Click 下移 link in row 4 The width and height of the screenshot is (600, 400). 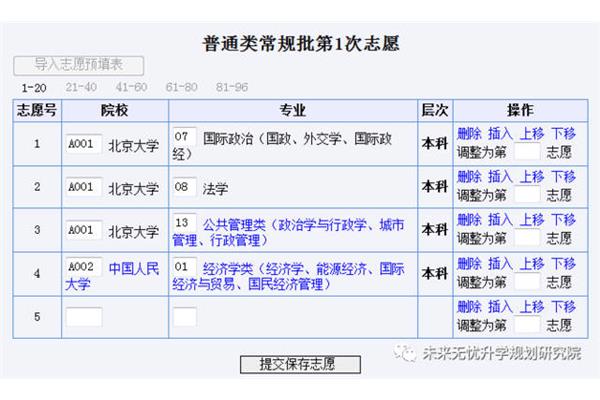(x=563, y=263)
